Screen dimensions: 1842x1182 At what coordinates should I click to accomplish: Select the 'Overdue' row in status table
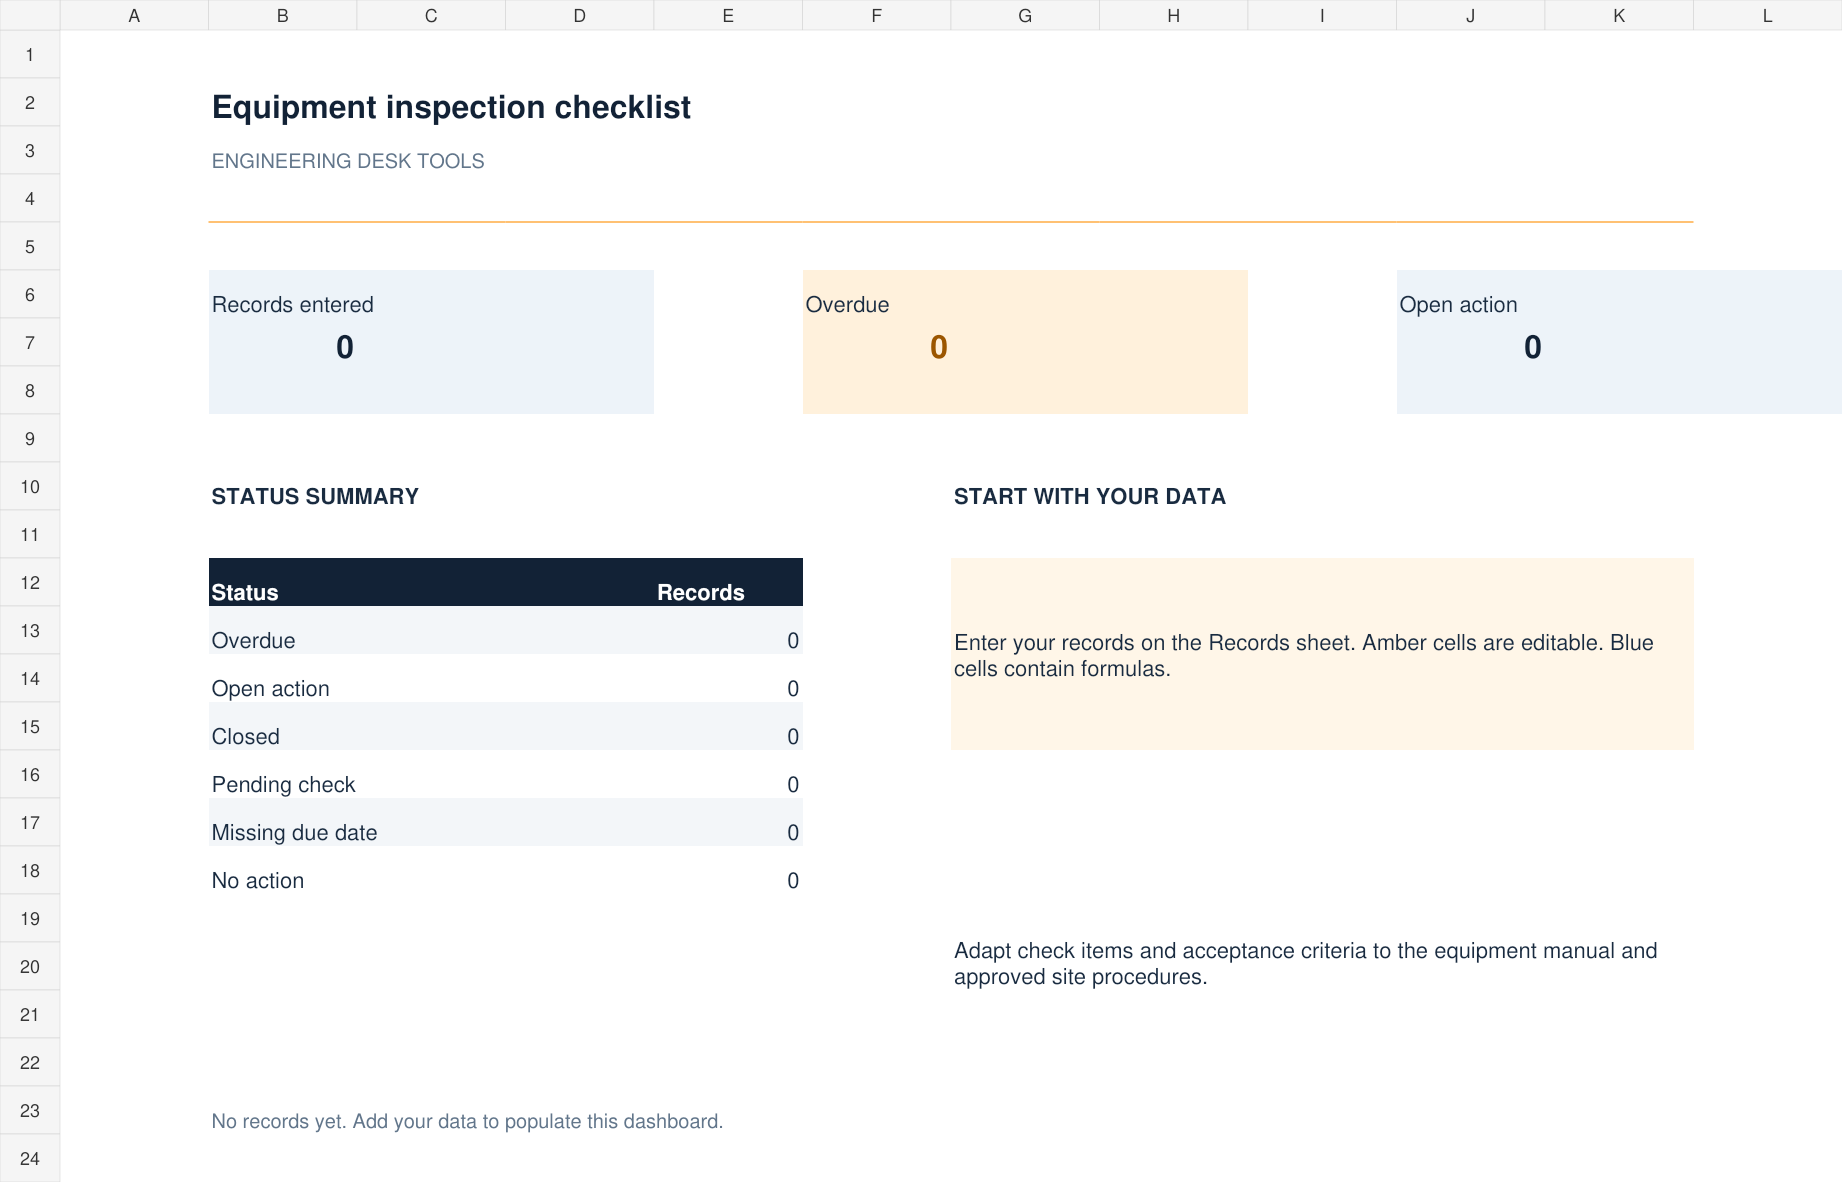pos(506,630)
